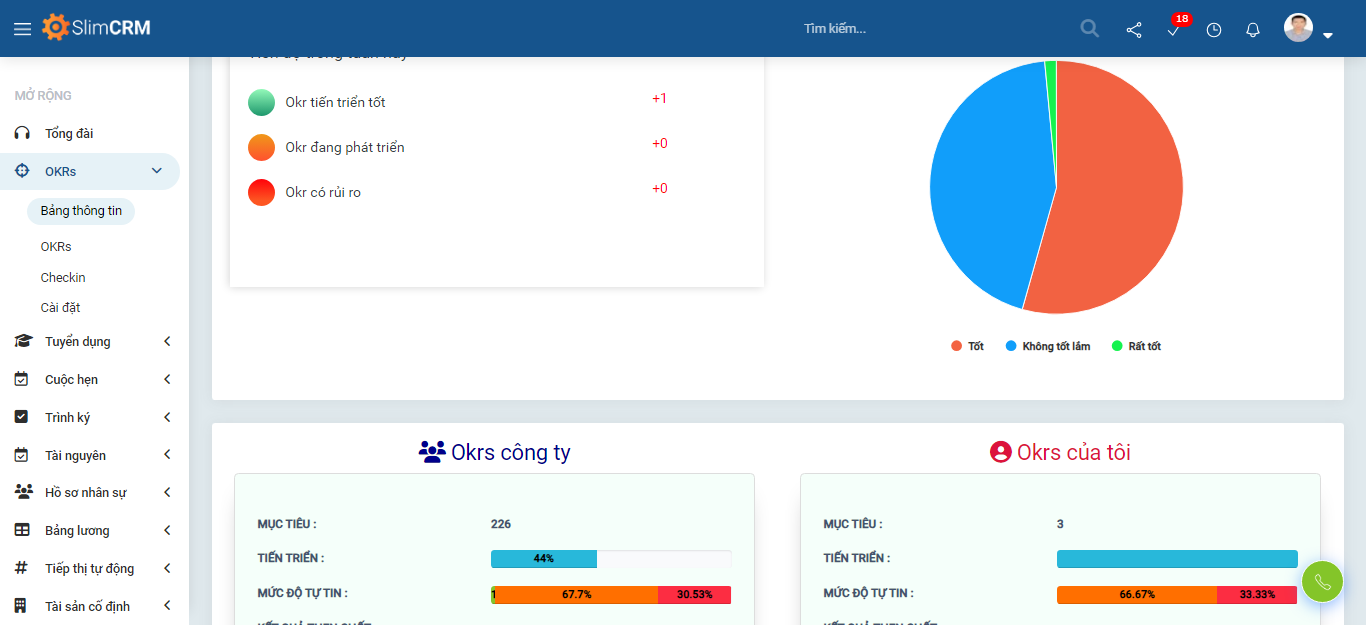Image resolution: width=1366 pixels, height=625 pixels.
Task: Go to Cài đặt under OKRs
Action: pyautogui.click(x=60, y=307)
